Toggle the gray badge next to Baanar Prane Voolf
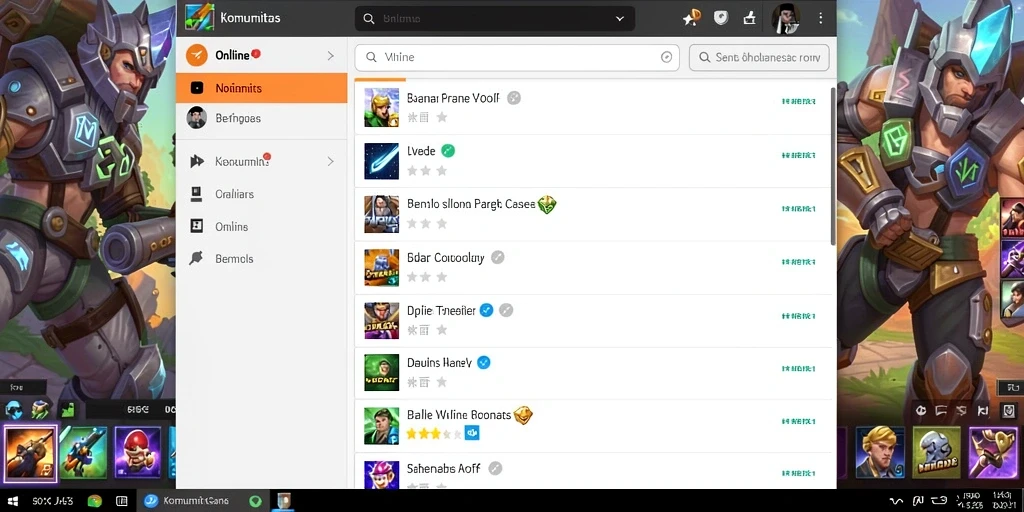 coord(514,98)
